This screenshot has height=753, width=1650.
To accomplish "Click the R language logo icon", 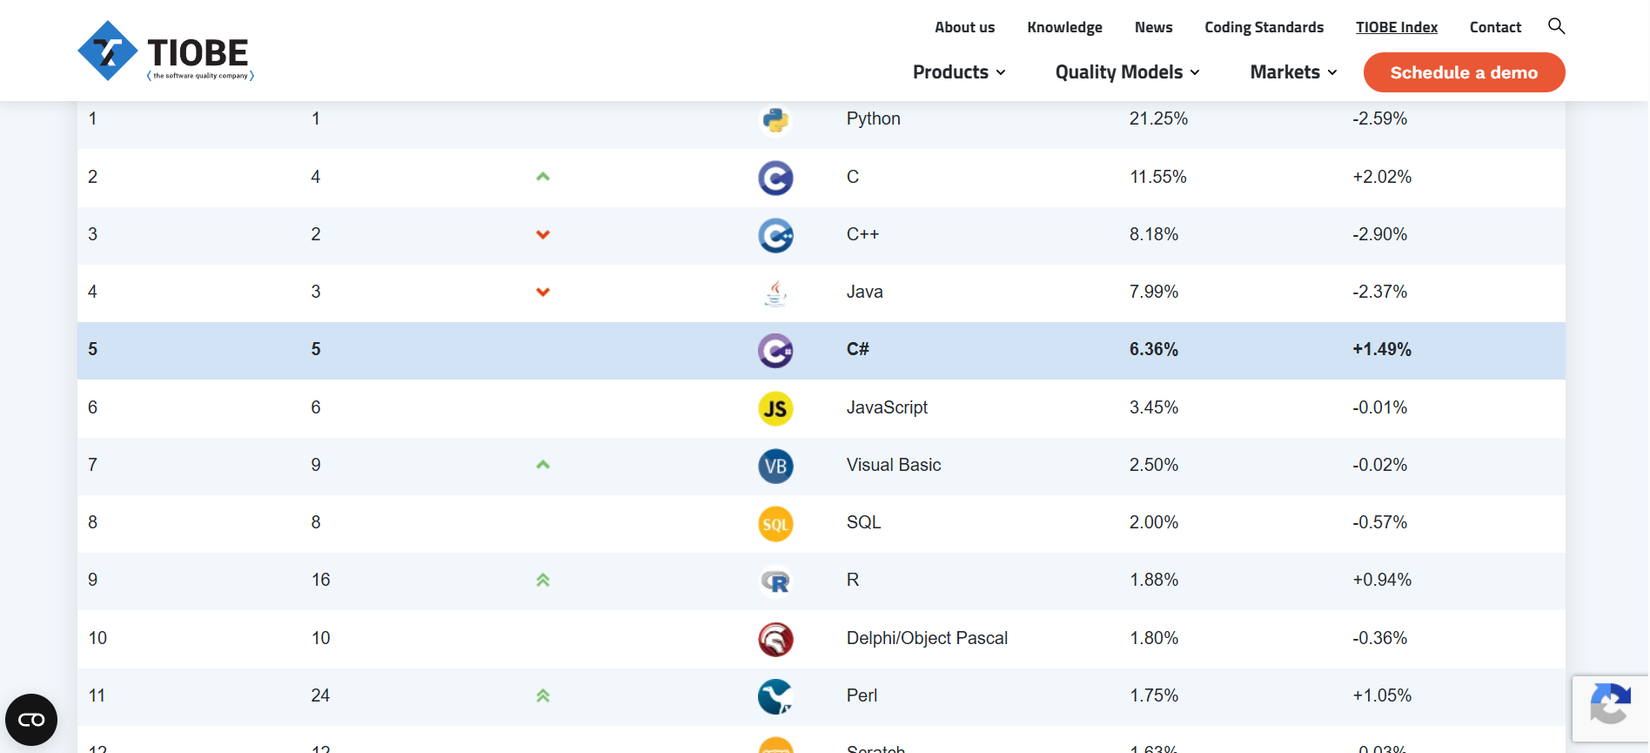I will point(775,581).
